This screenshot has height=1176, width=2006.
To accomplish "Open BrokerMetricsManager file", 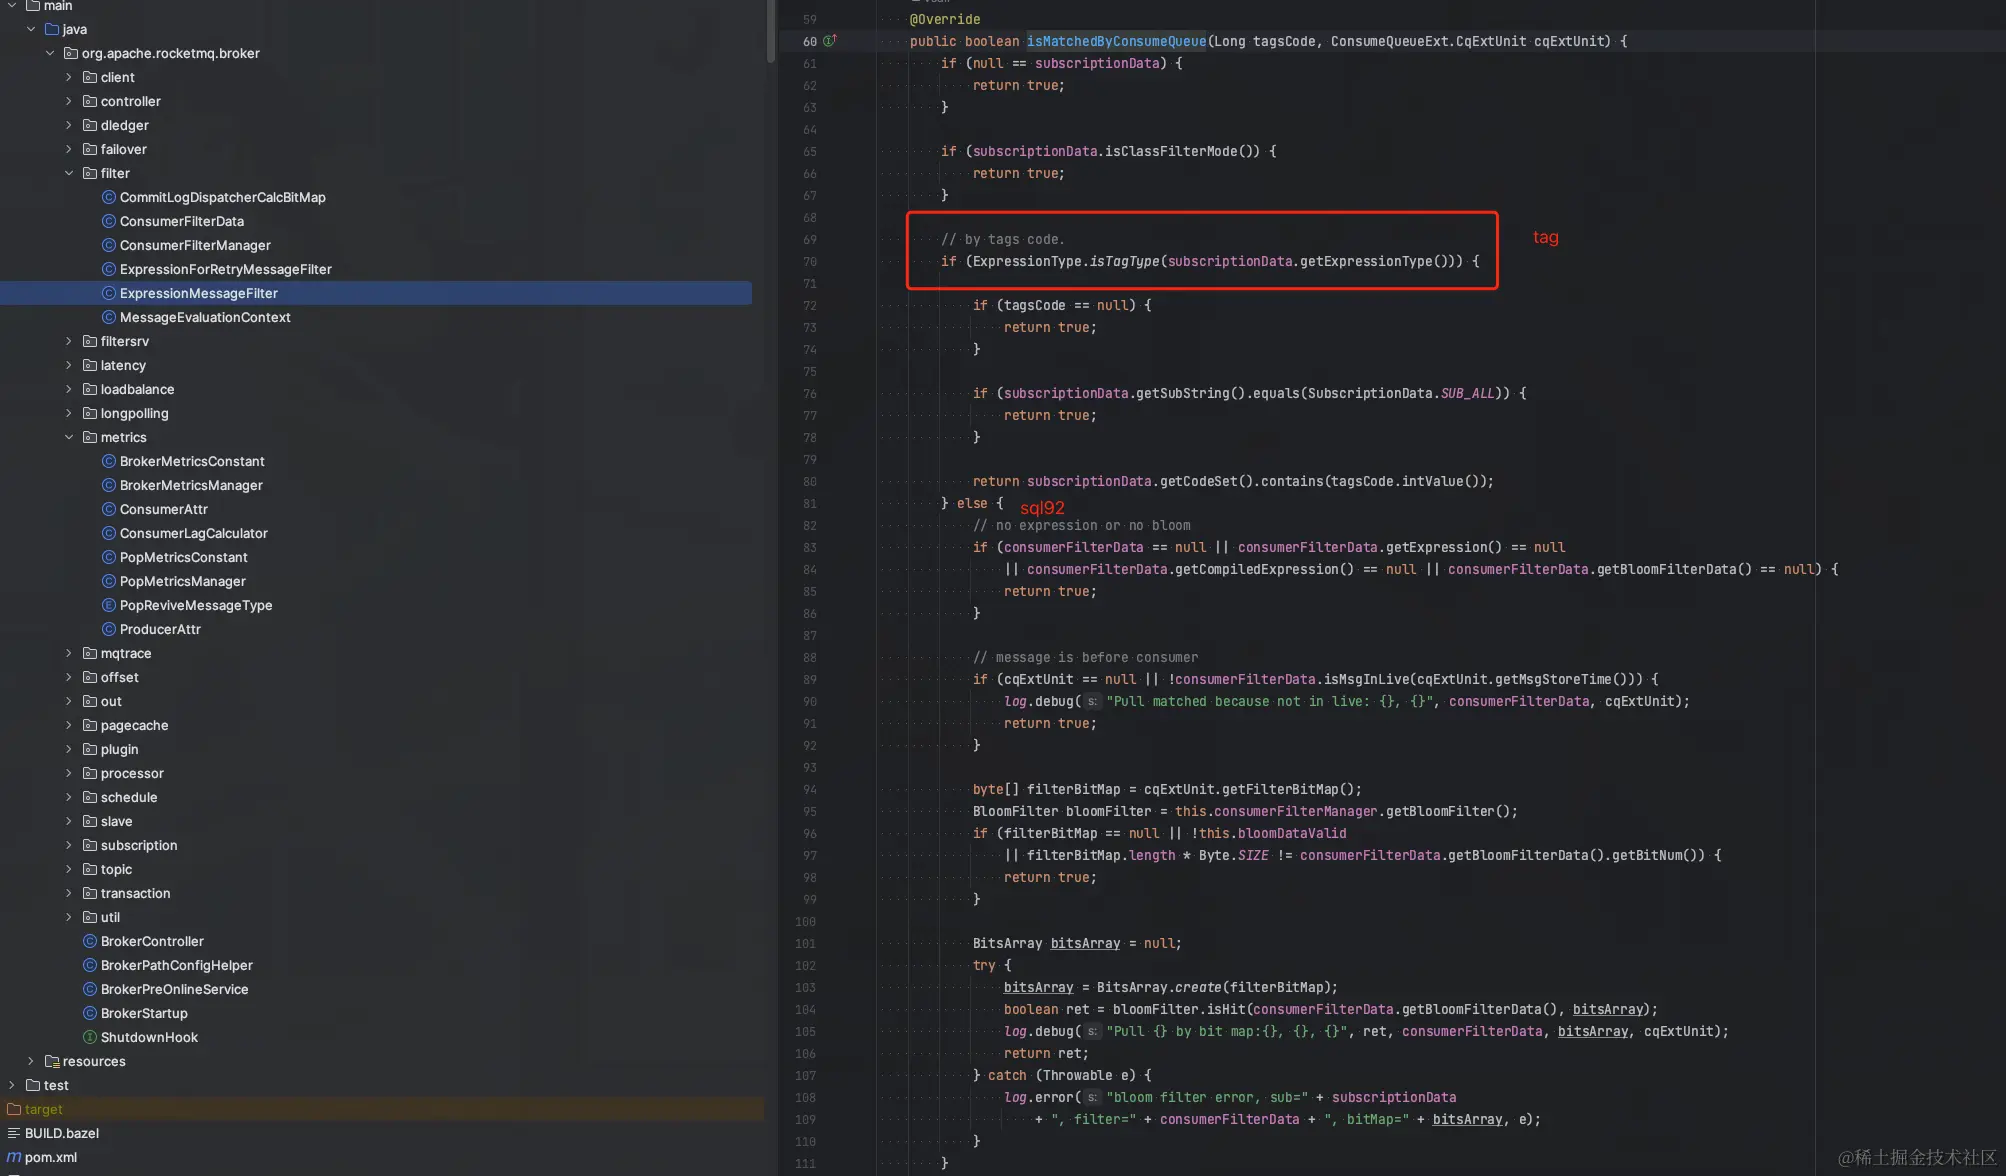I will (190, 485).
